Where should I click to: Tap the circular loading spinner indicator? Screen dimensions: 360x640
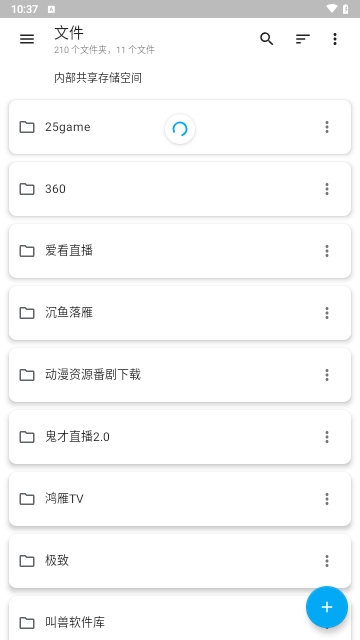pos(180,129)
